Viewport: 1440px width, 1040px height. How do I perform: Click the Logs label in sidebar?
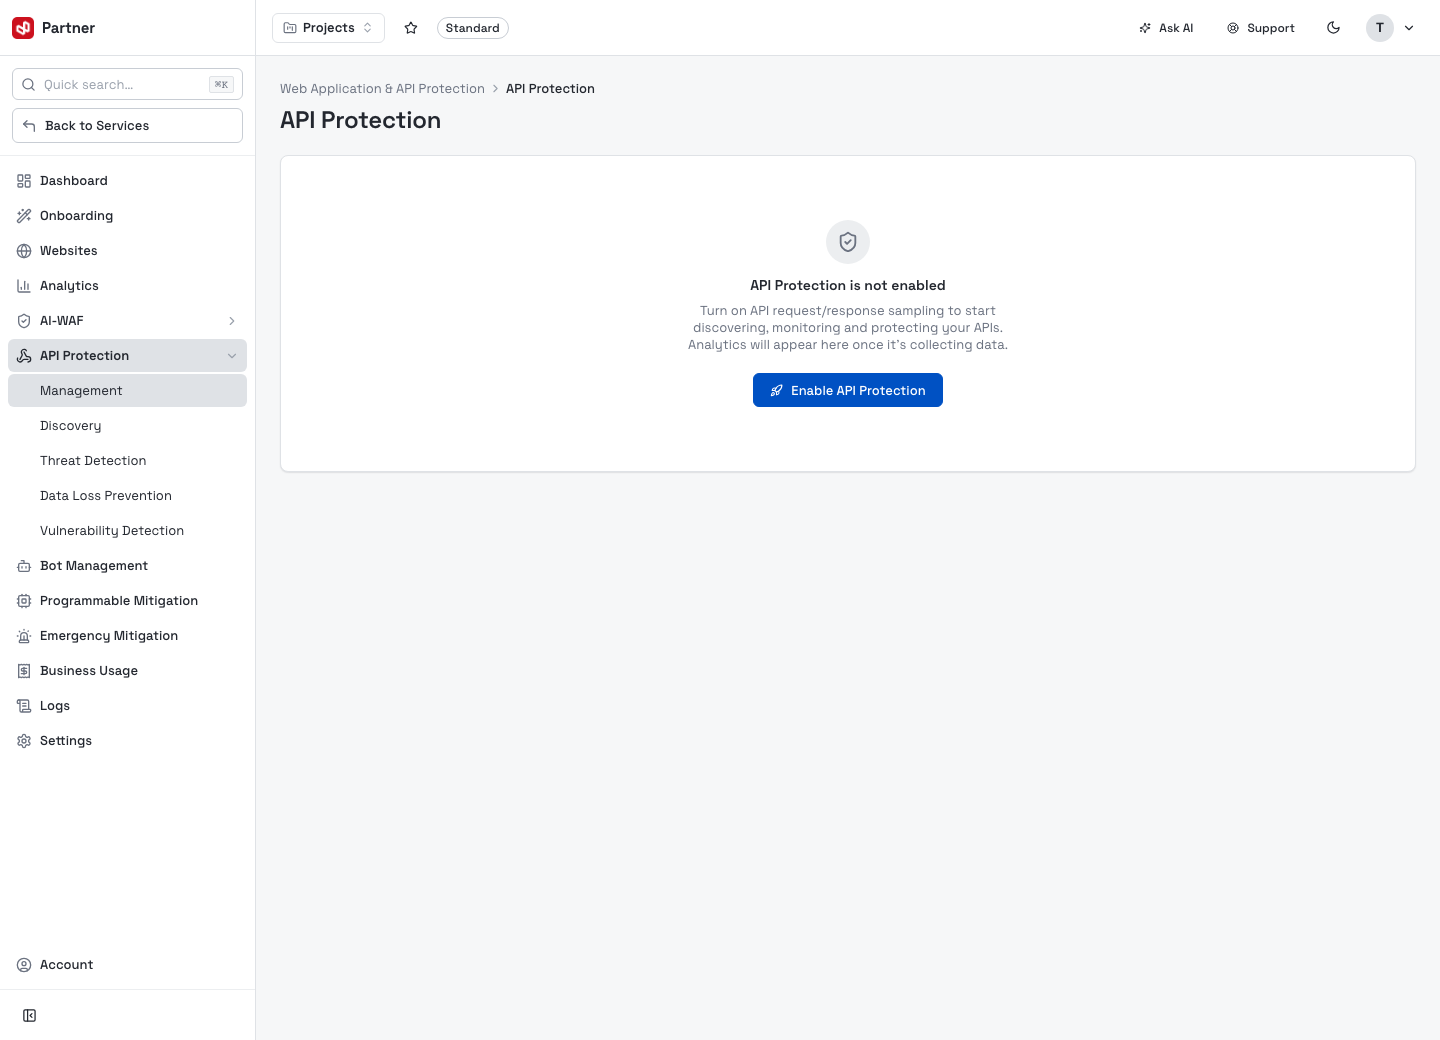55,706
